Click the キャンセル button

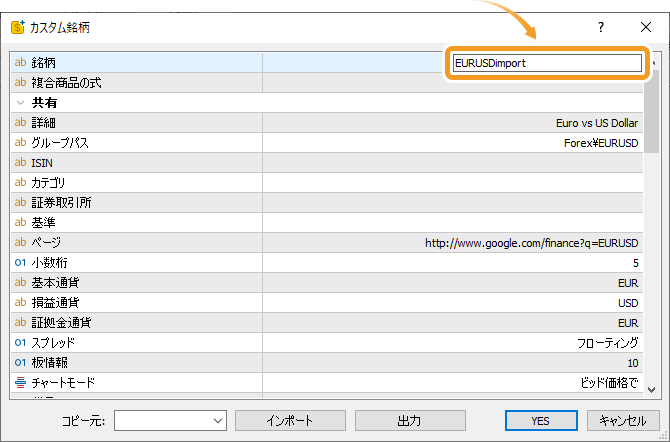pos(623,421)
